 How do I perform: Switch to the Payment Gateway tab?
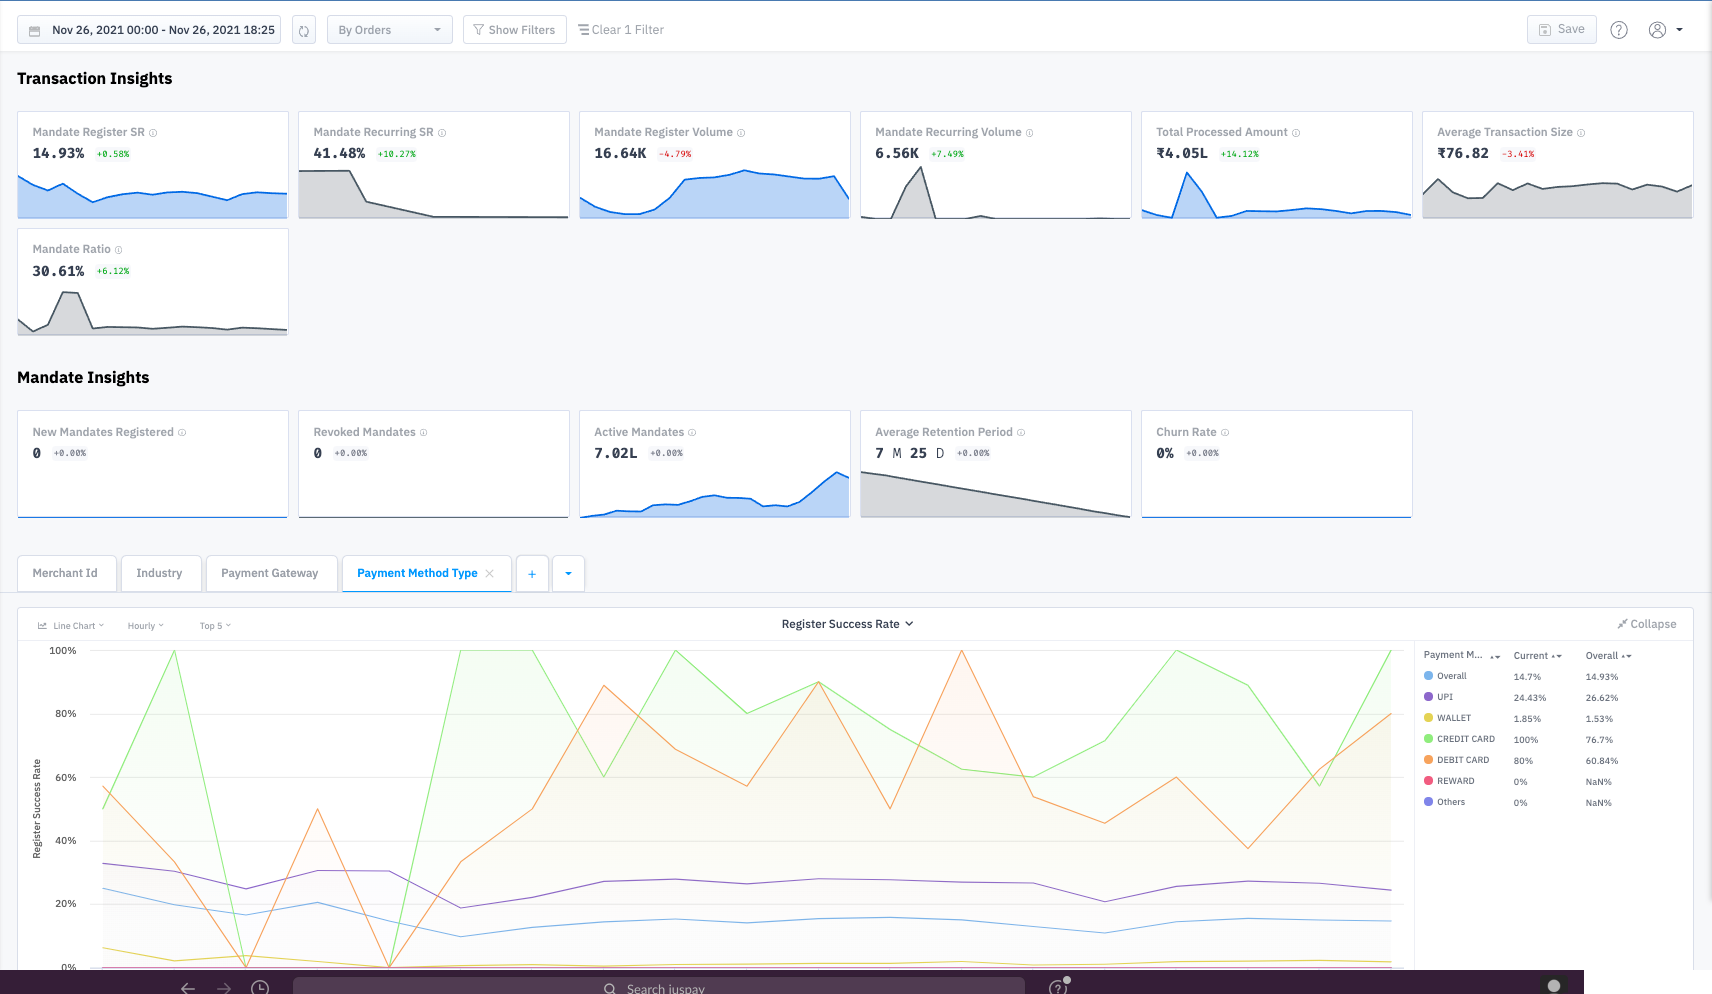pos(270,574)
